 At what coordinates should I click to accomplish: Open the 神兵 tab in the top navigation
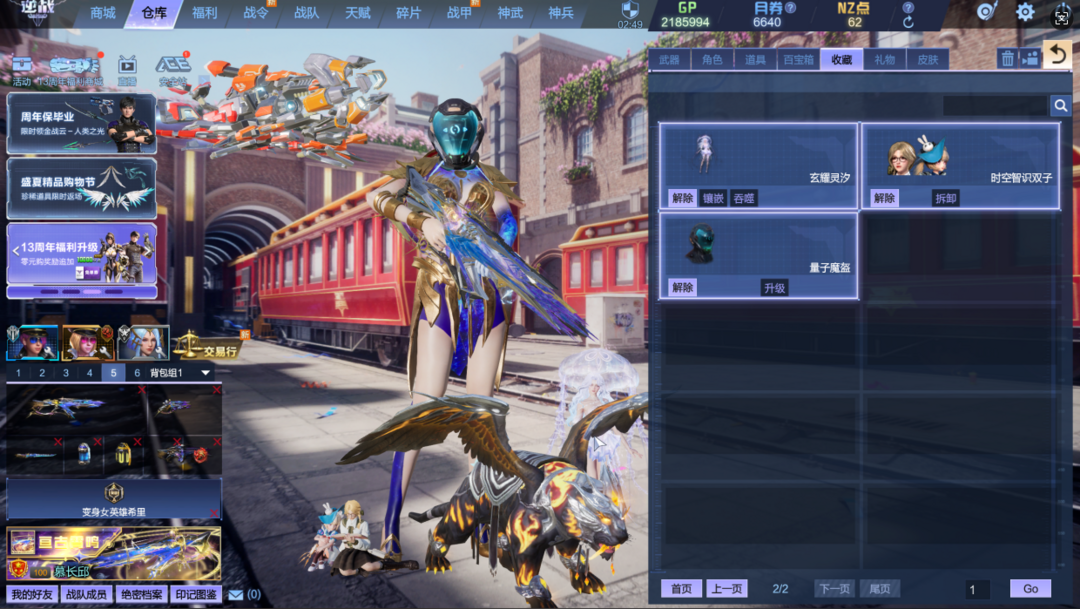561,13
